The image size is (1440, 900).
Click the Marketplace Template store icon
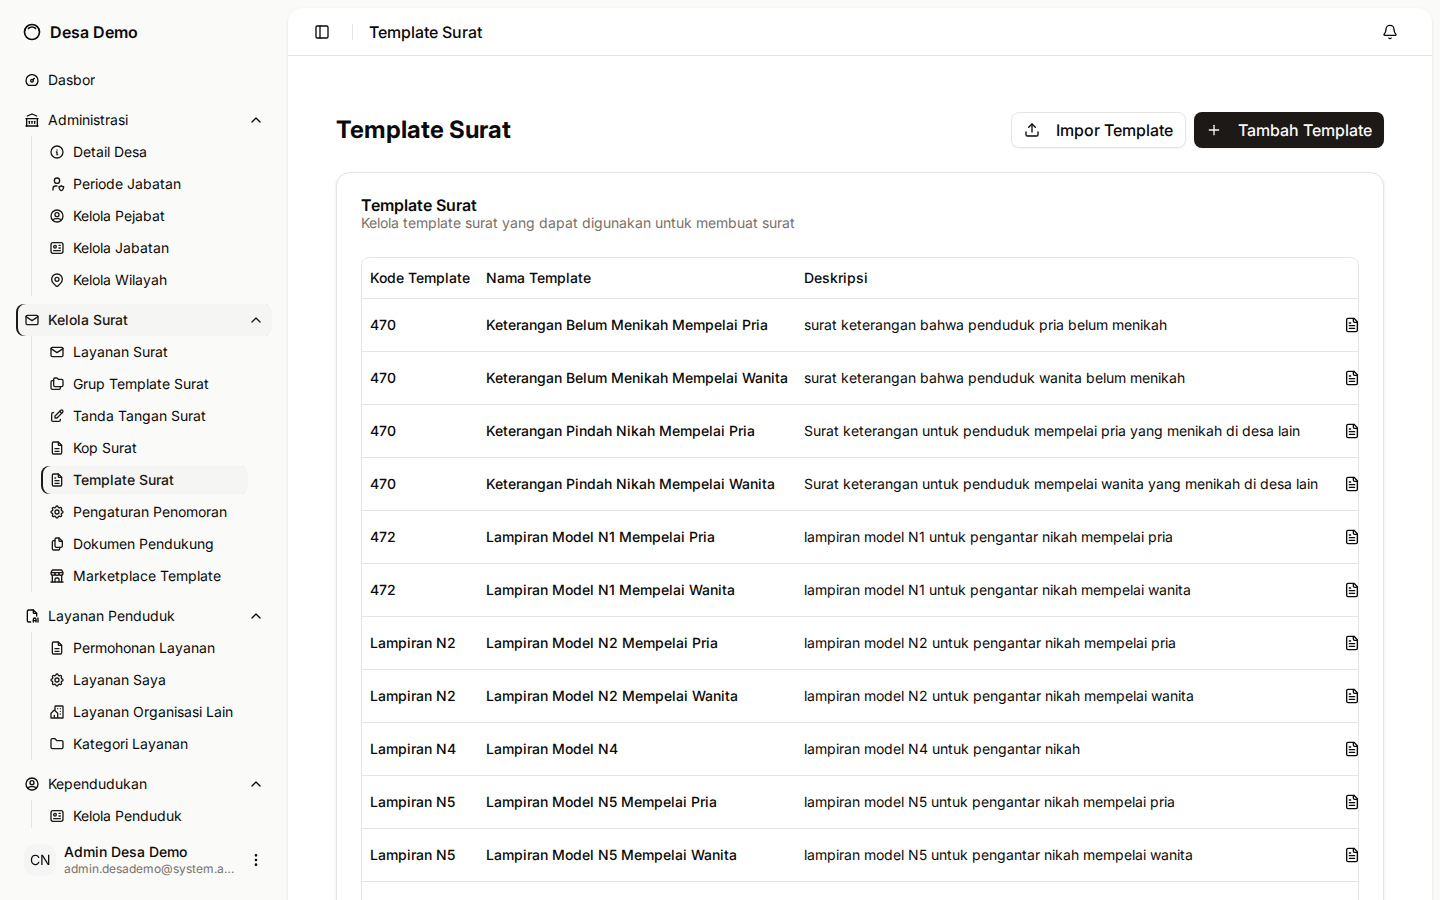57,576
